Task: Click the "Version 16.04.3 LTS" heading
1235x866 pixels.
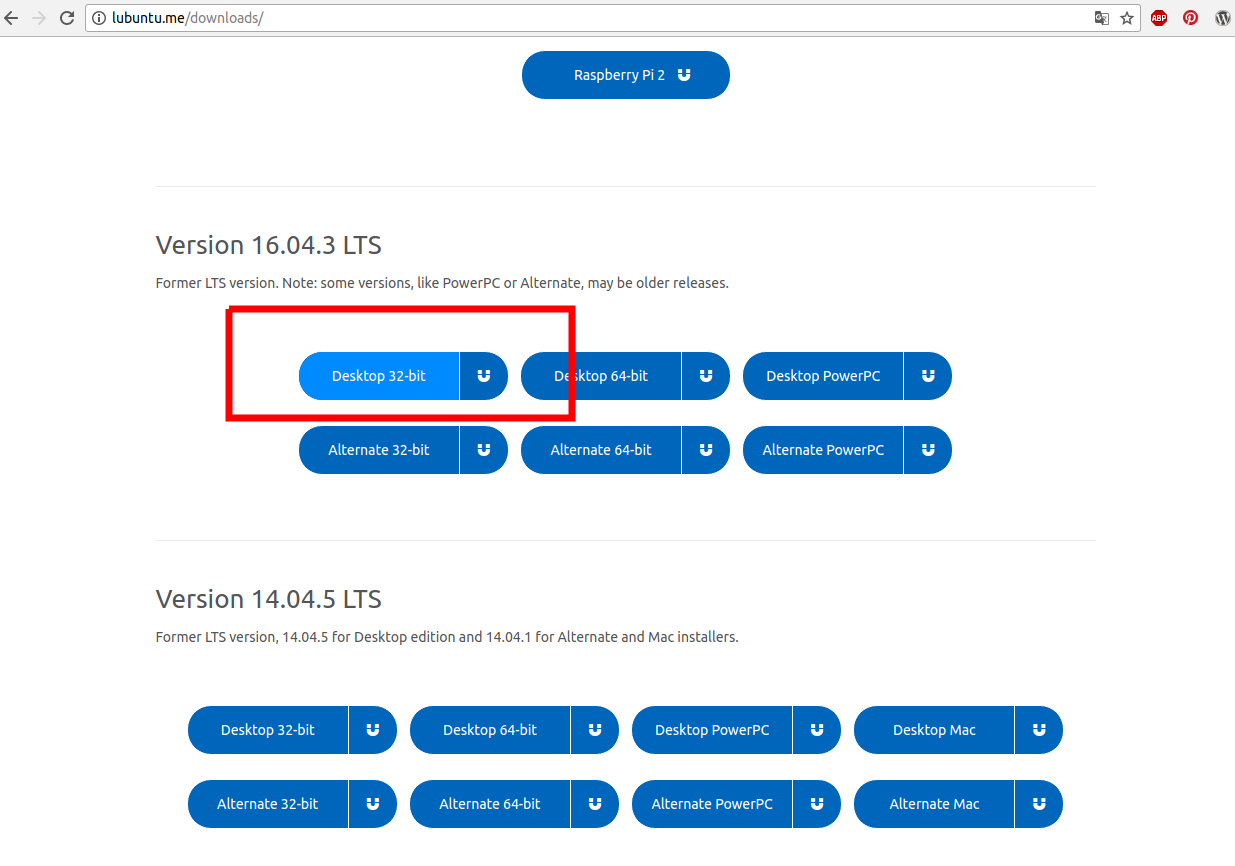Action: [269, 245]
